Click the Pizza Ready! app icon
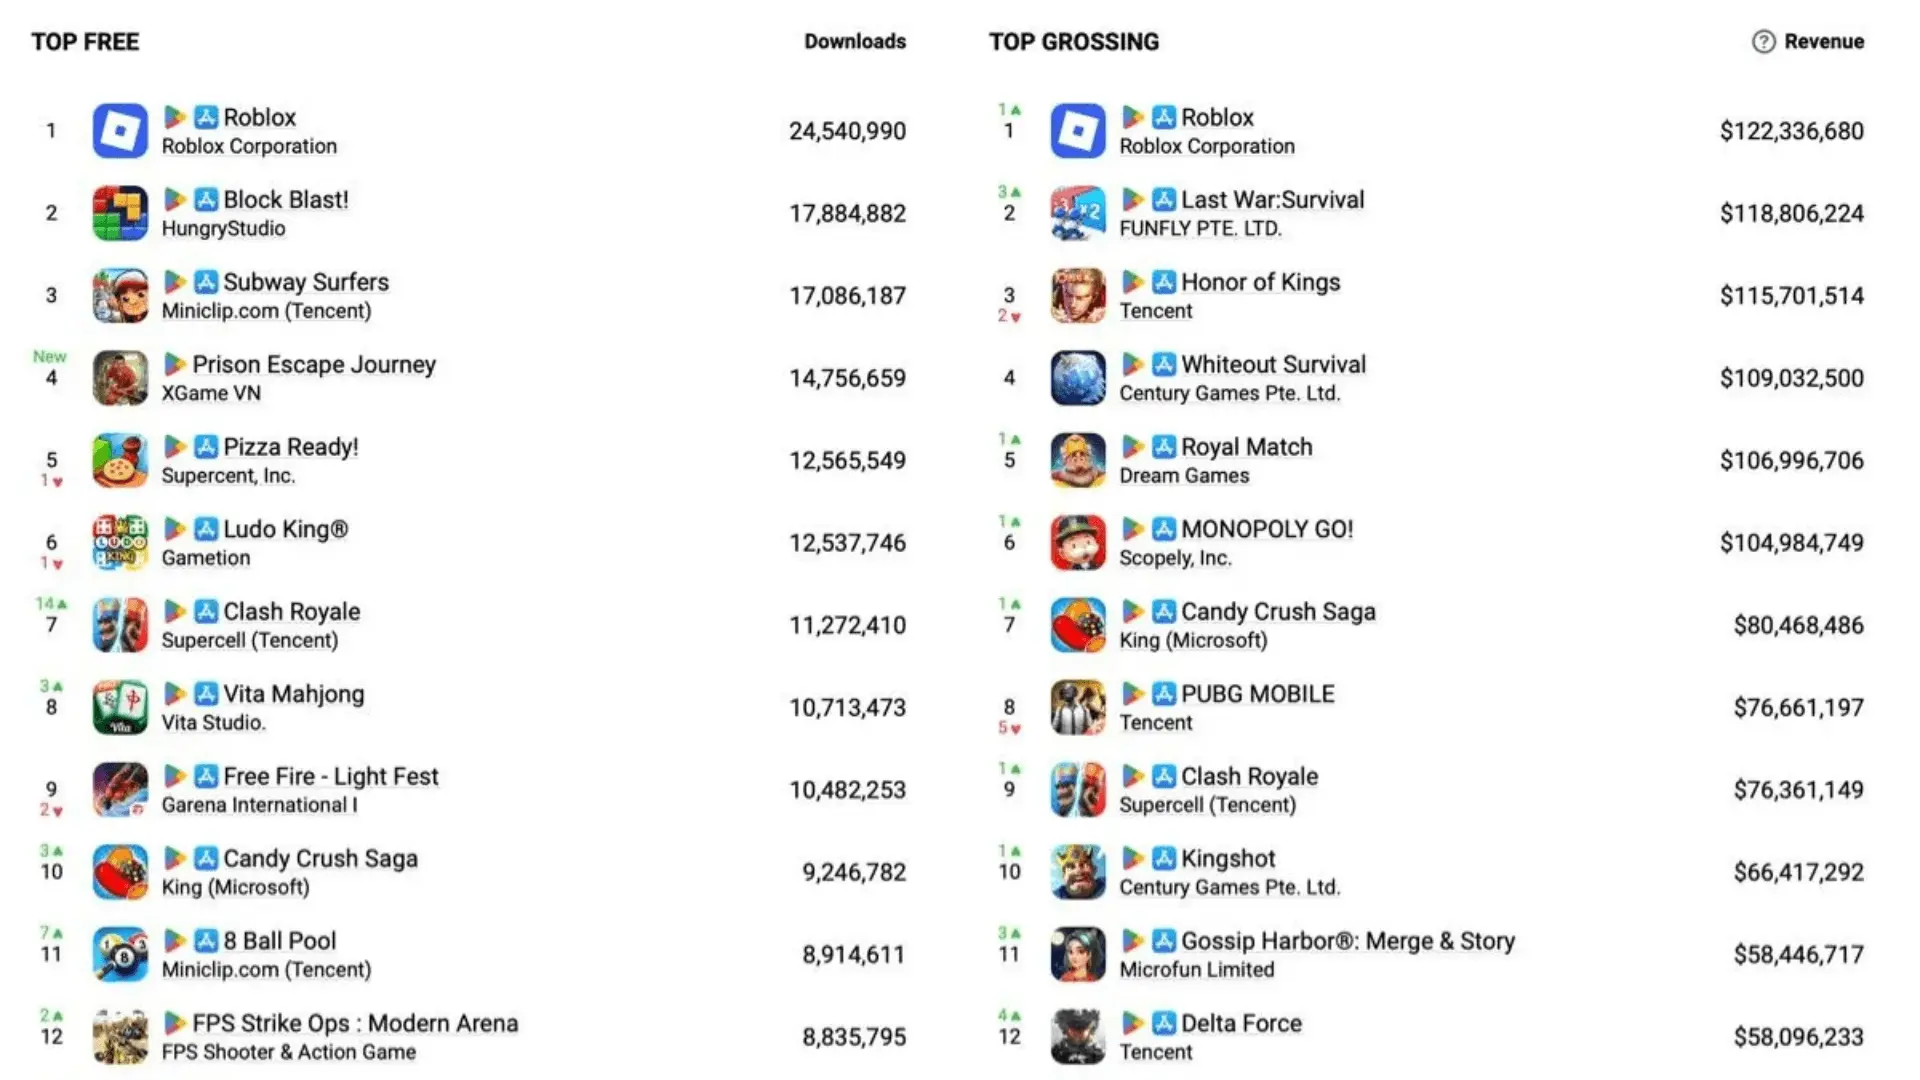This screenshot has width=1920, height=1080. click(119, 460)
